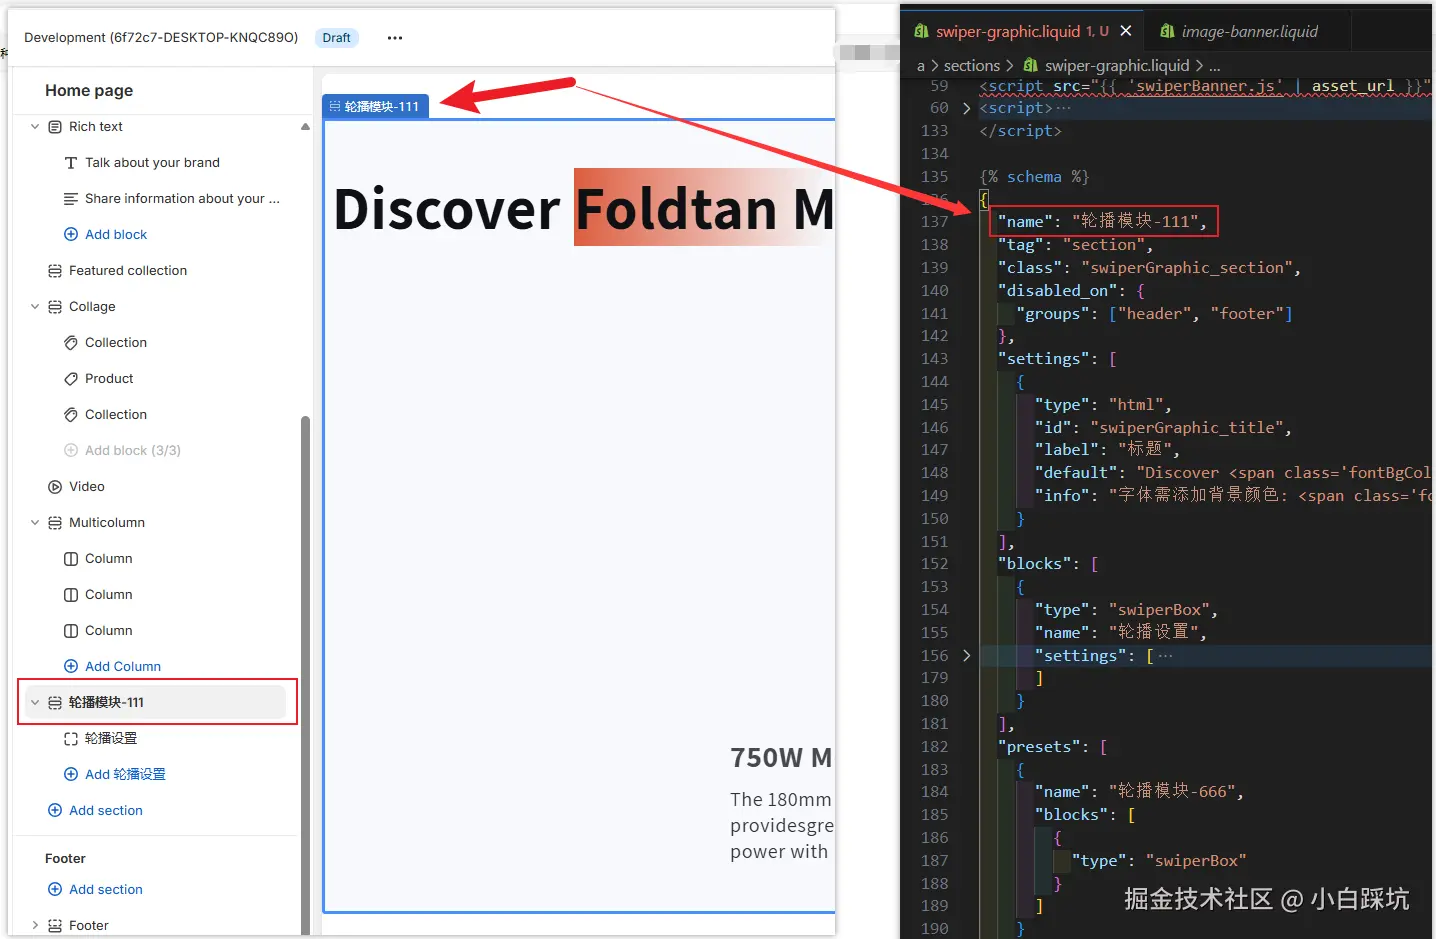Click the block icon beside 轮播设置
The width and height of the screenshot is (1436, 939).
71,739
